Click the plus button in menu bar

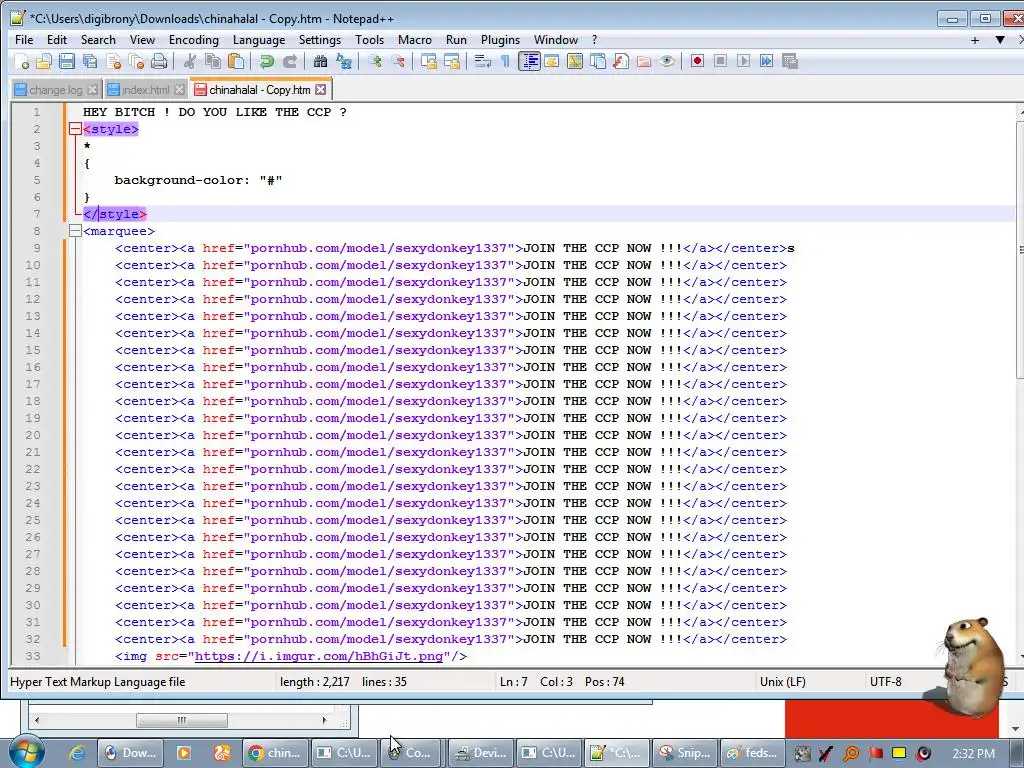[x=975, y=40]
